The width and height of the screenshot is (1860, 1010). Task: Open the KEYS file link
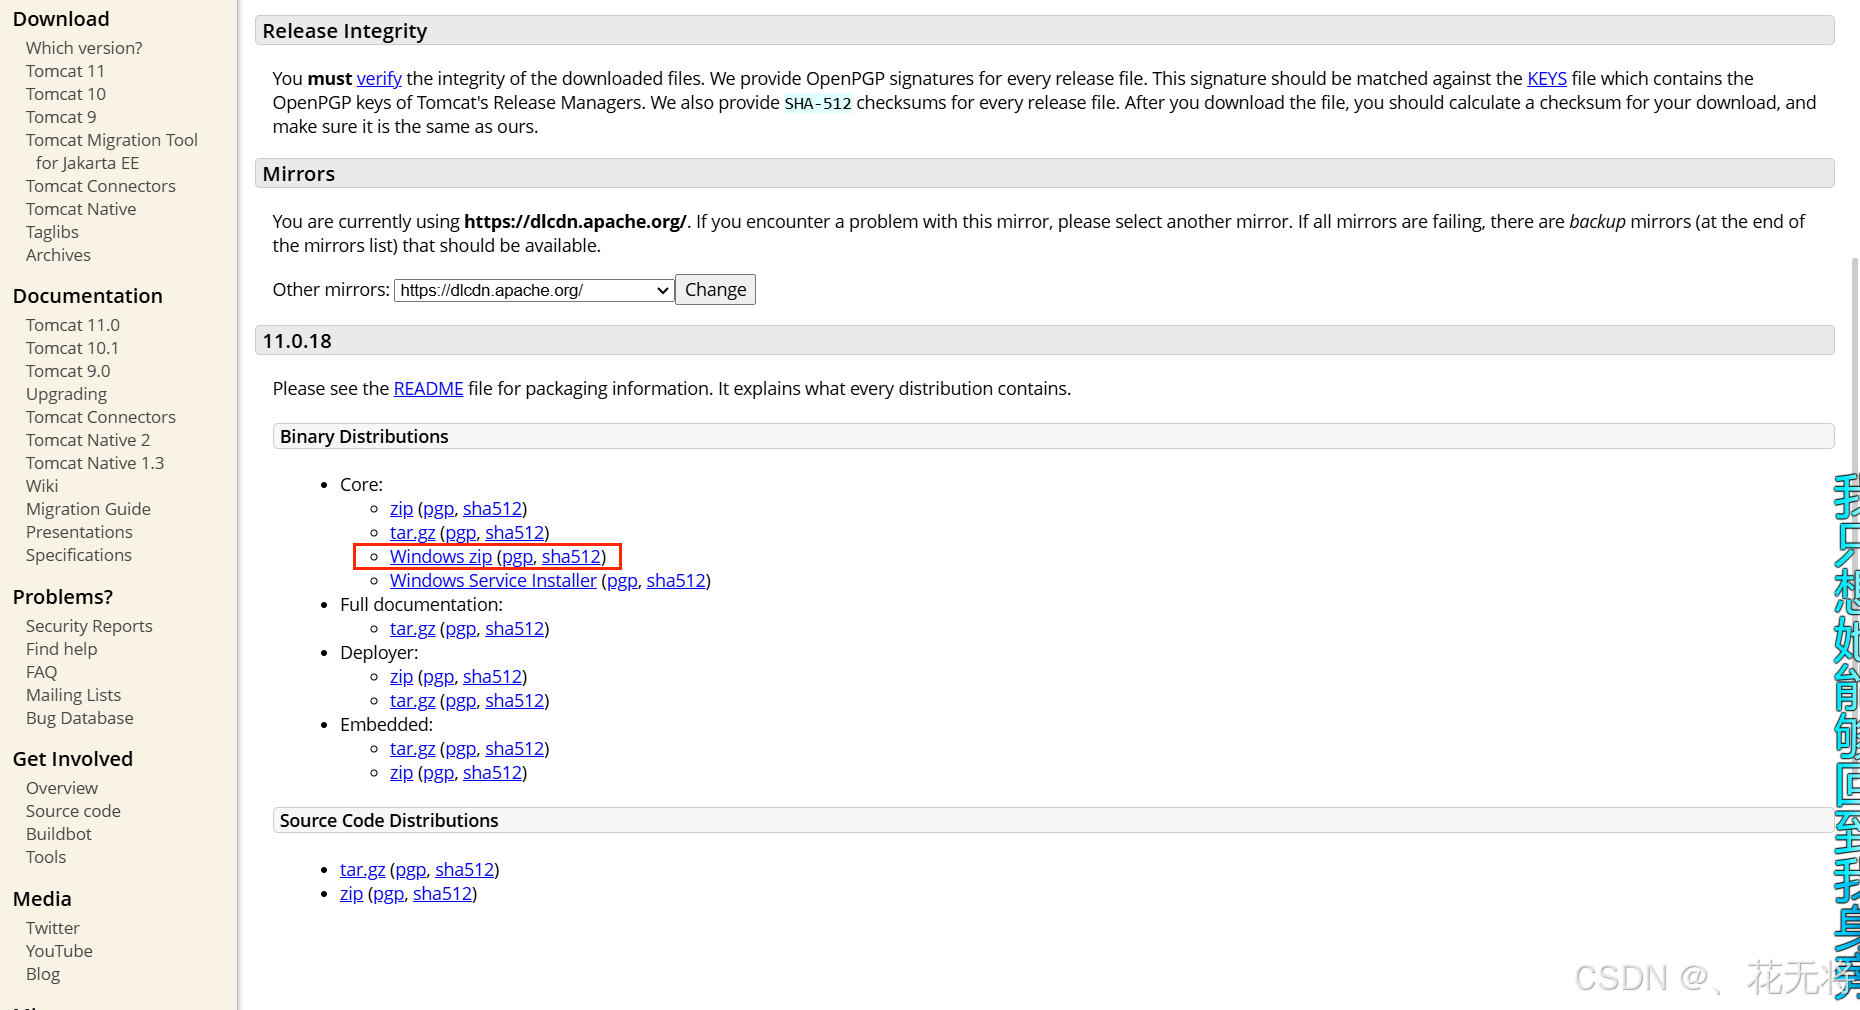pos(1546,78)
